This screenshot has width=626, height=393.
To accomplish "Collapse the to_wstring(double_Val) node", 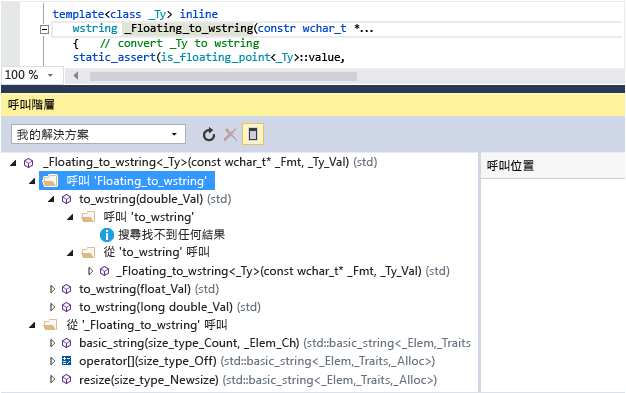I will (x=52, y=199).
